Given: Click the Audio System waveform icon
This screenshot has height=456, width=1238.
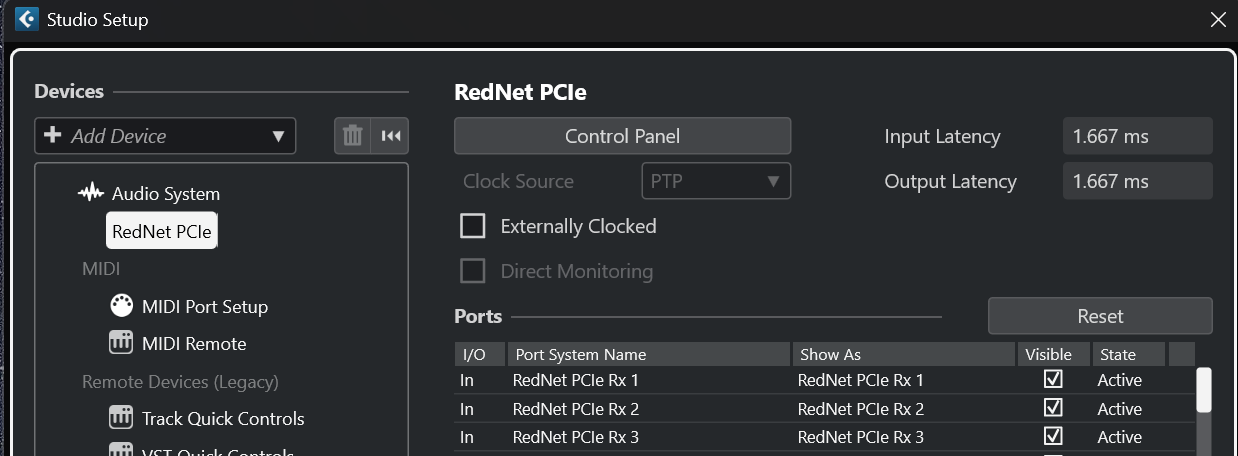Looking at the screenshot, I should pyautogui.click(x=91, y=193).
